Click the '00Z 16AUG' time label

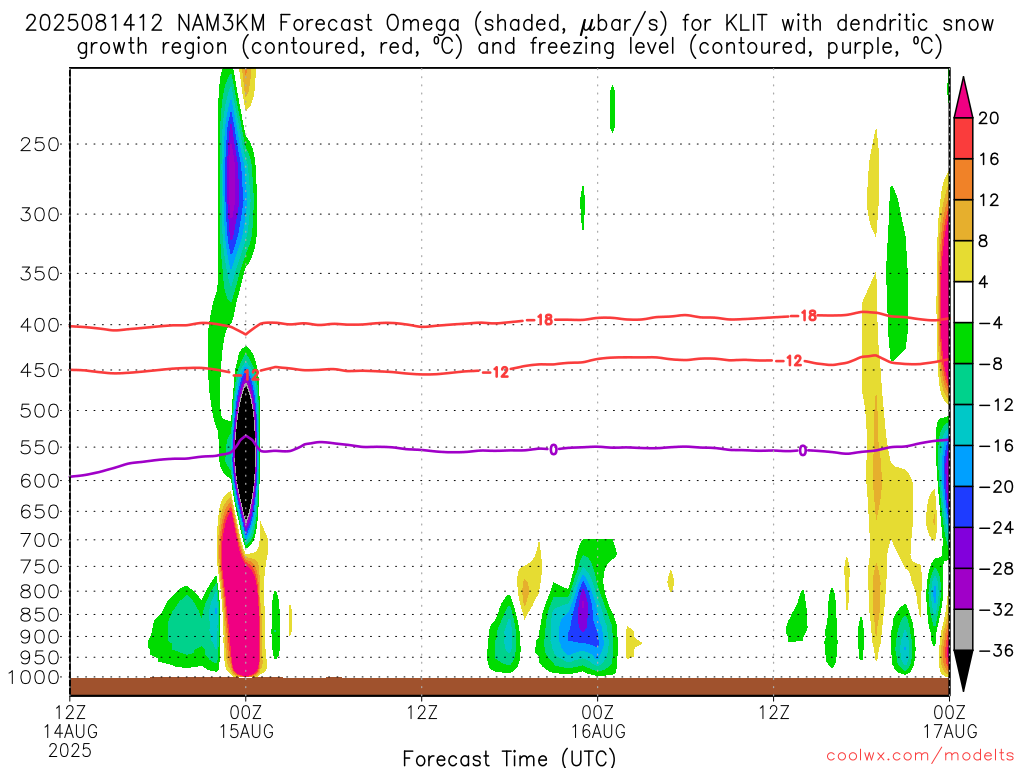598,721
